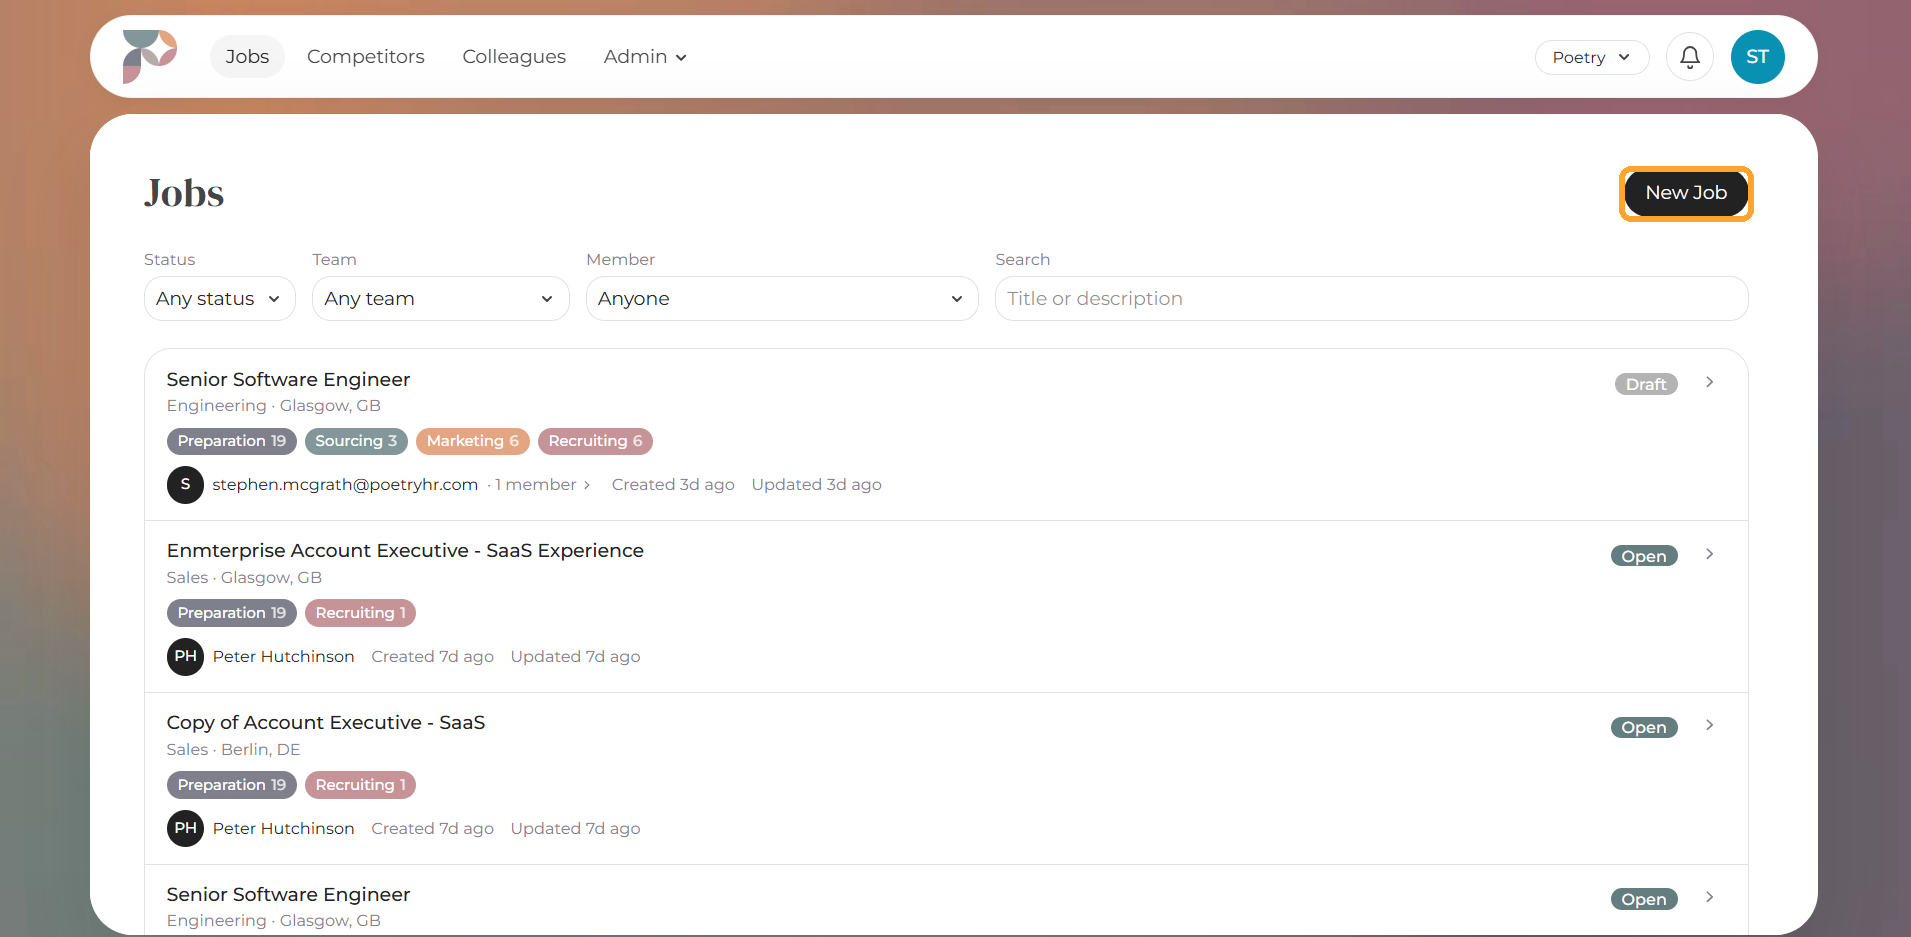Click the Sourcing 3 tag
This screenshot has height=937, width=1911.
(356, 441)
